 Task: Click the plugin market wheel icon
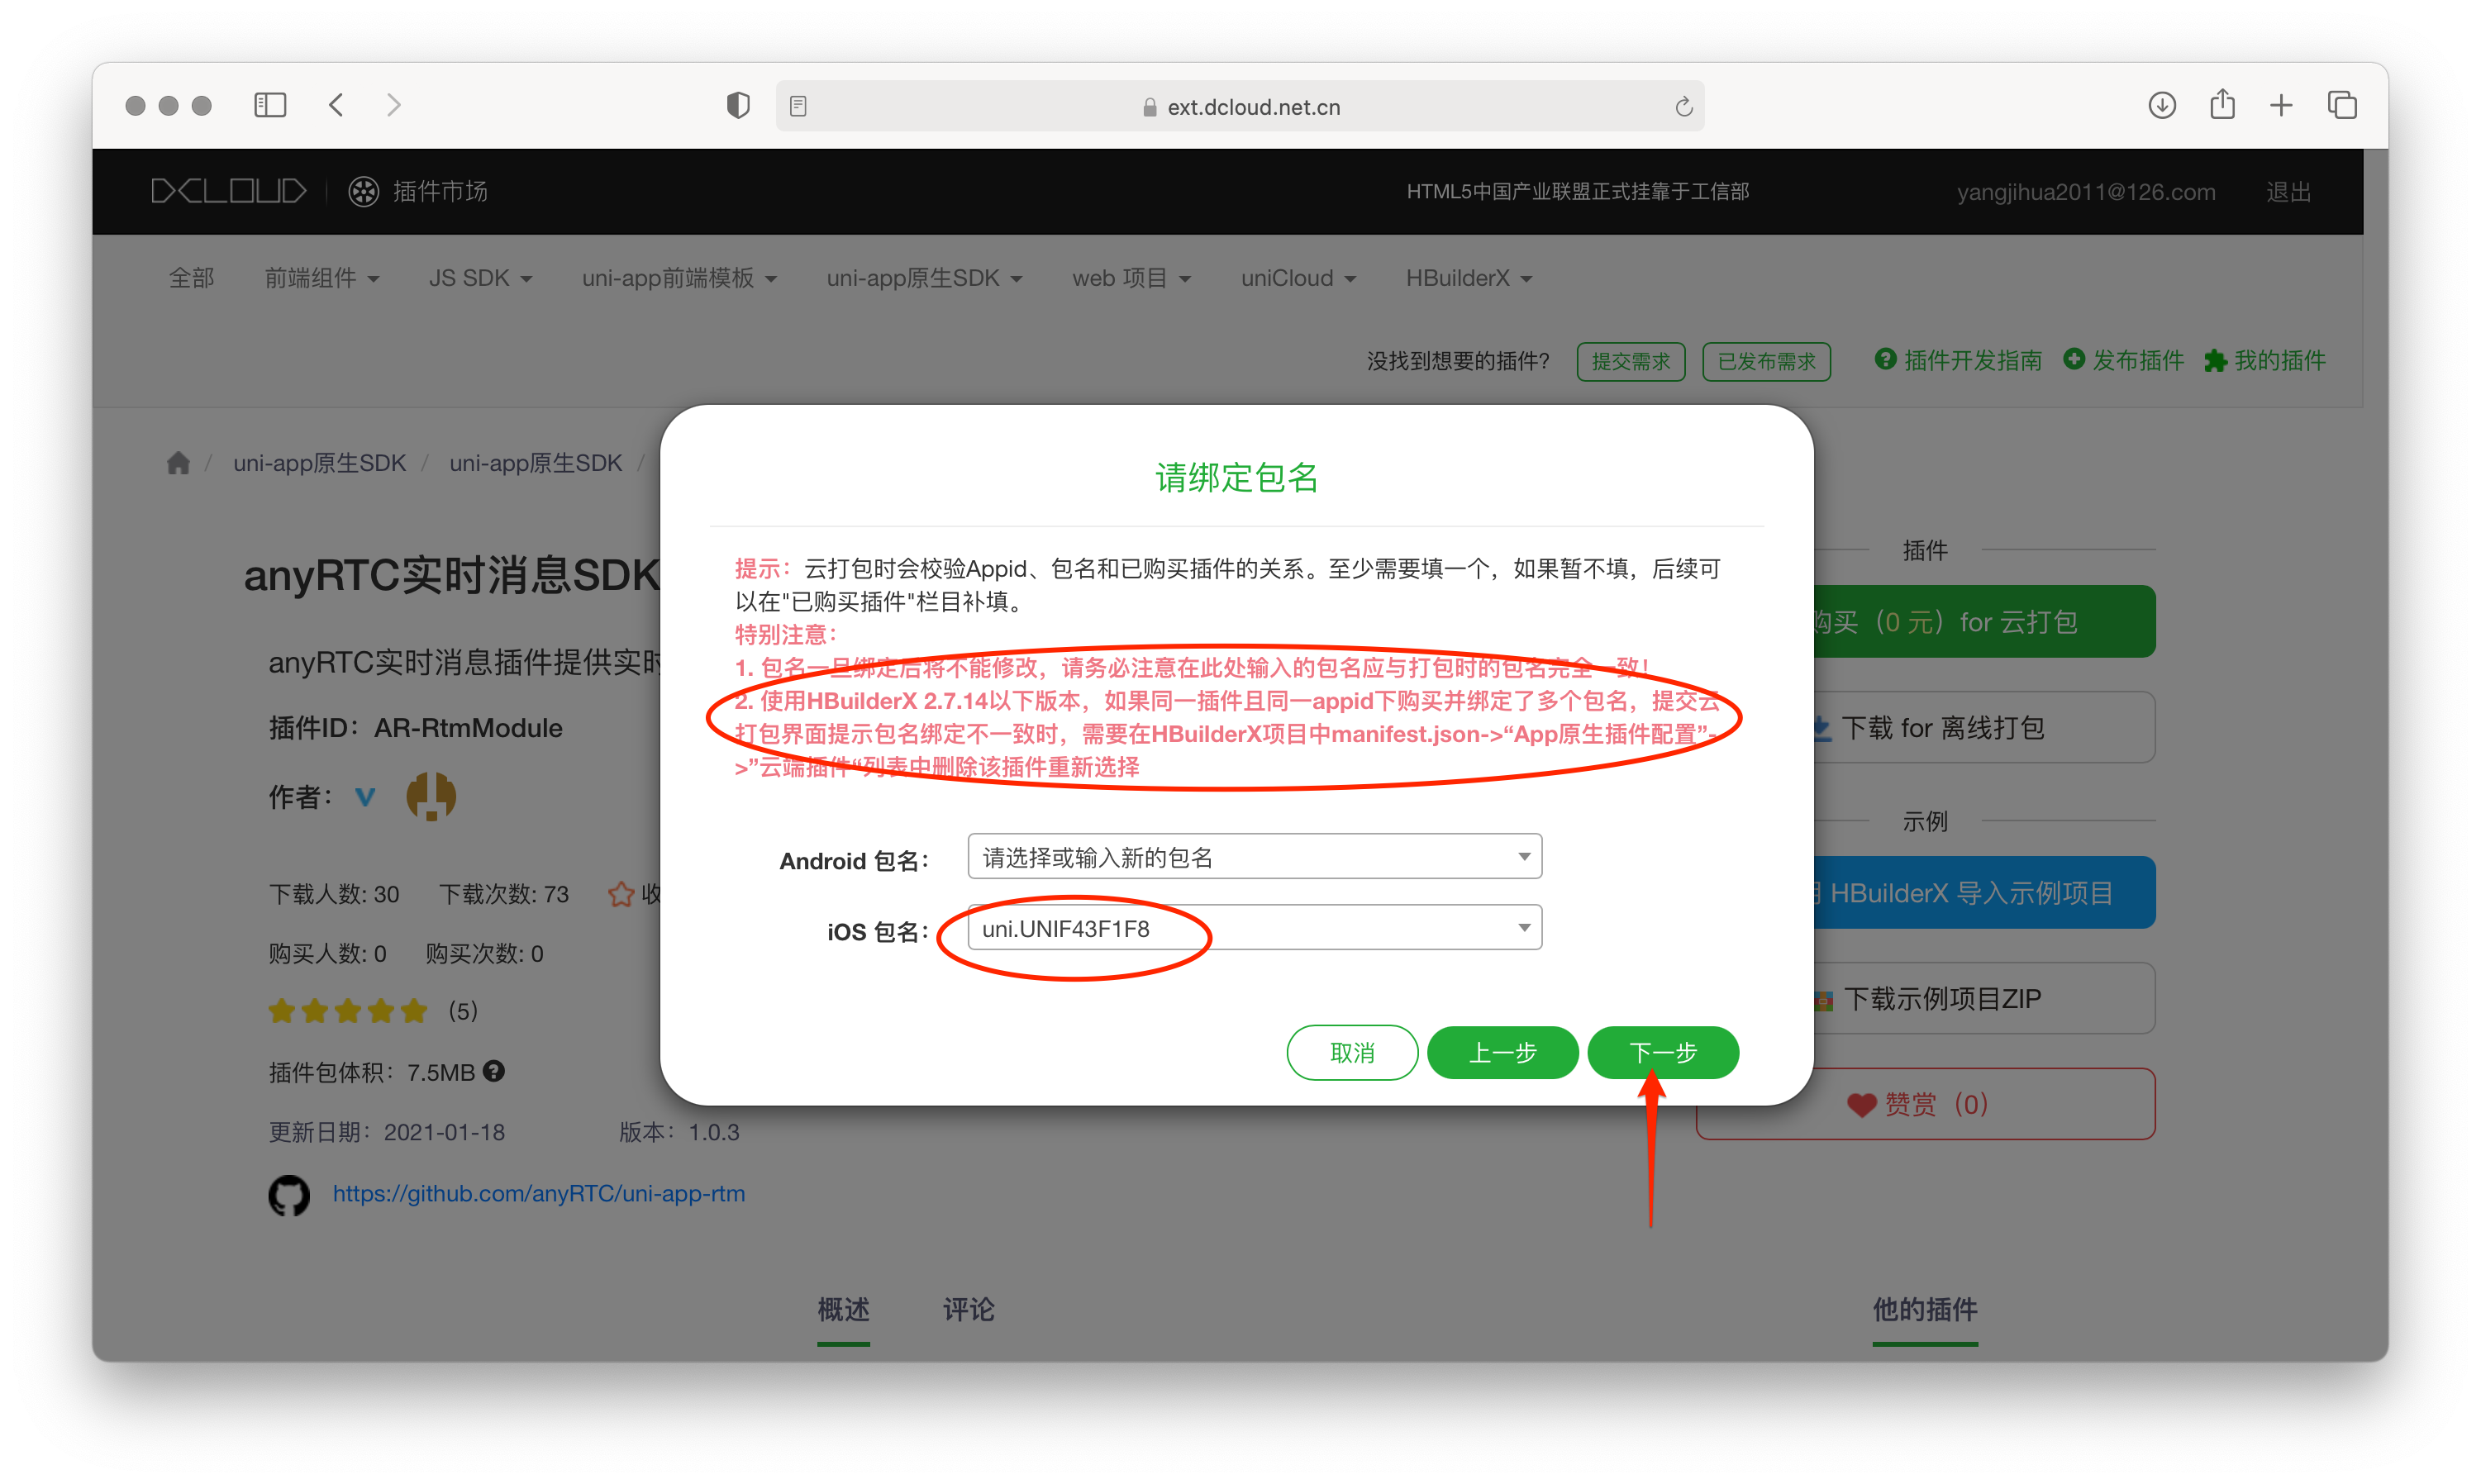click(x=363, y=191)
